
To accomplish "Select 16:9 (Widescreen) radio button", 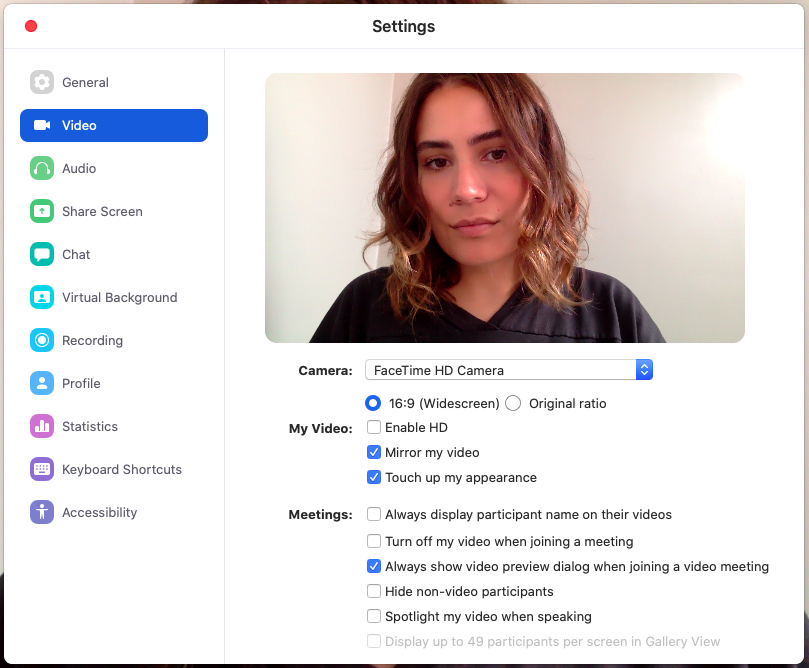I will point(373,403).
